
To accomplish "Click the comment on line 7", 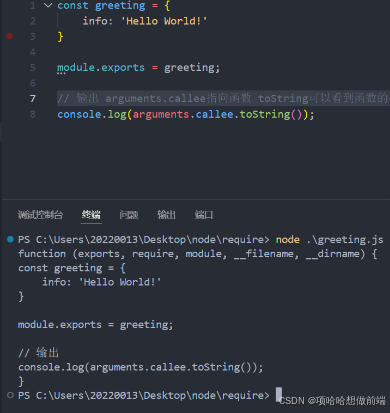I will [223, 99].
